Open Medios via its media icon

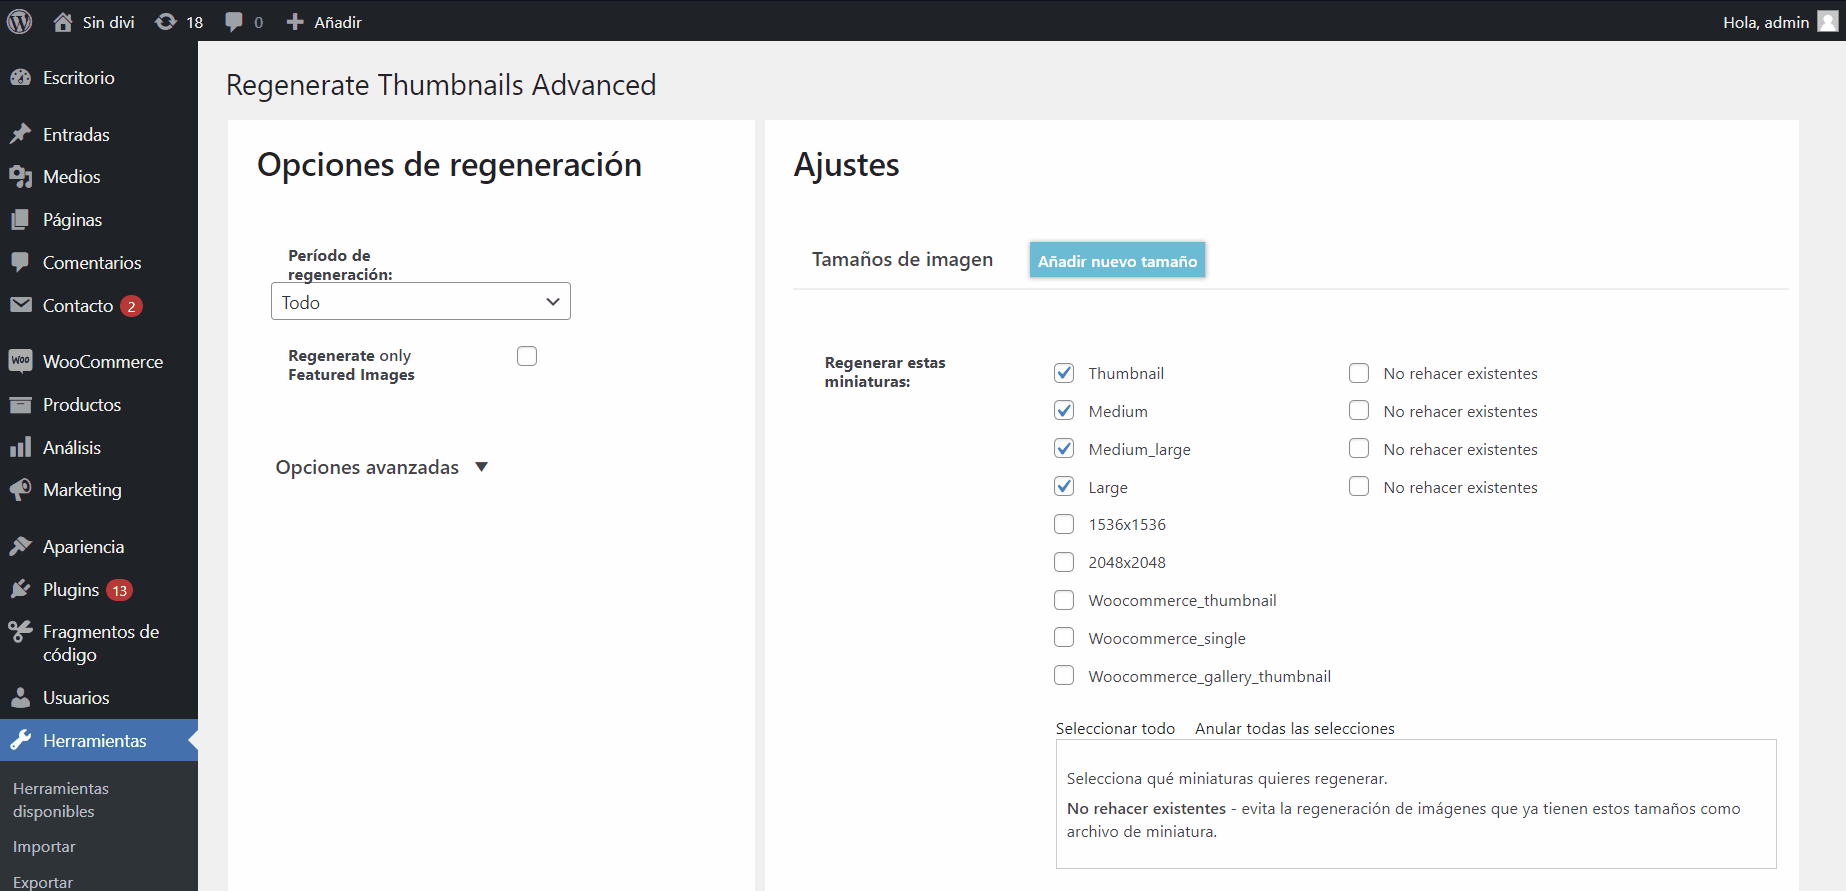click(20, 177)
